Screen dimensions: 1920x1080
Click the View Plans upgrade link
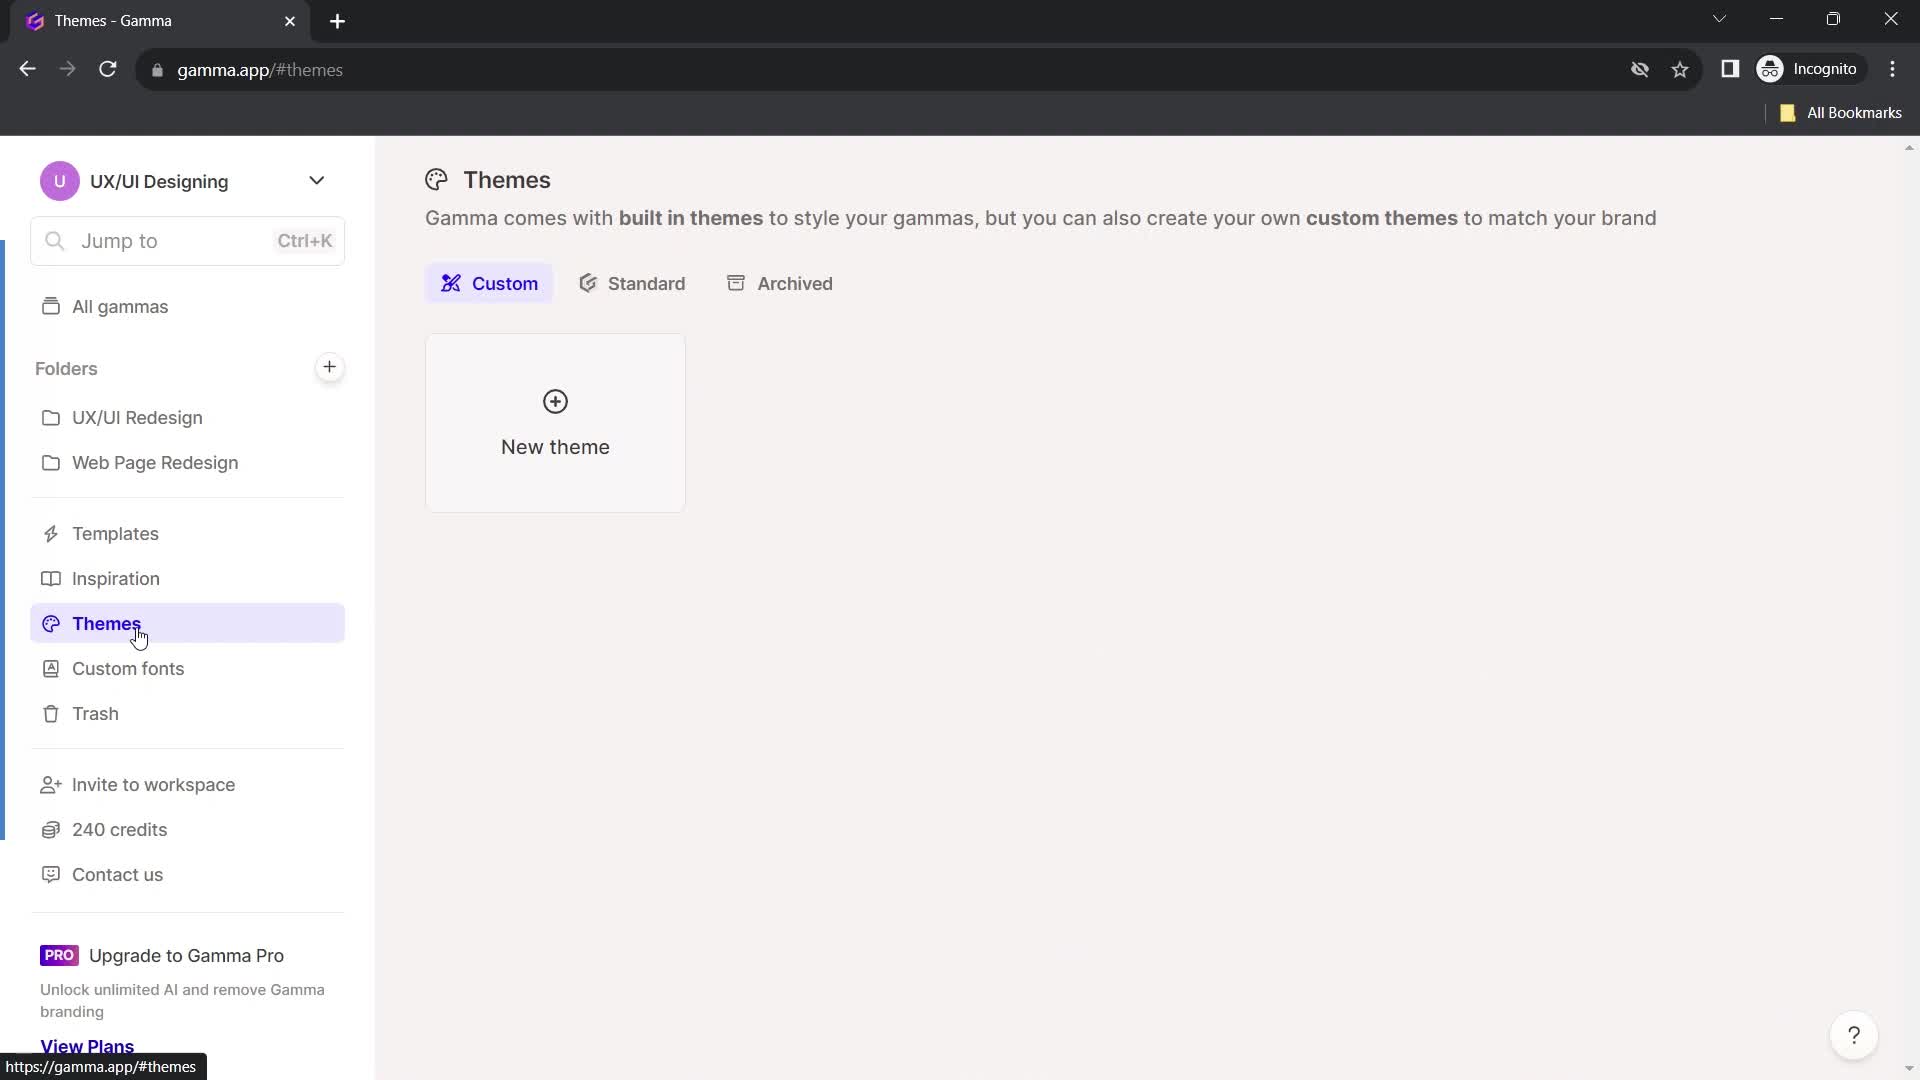pos(87,1047)
